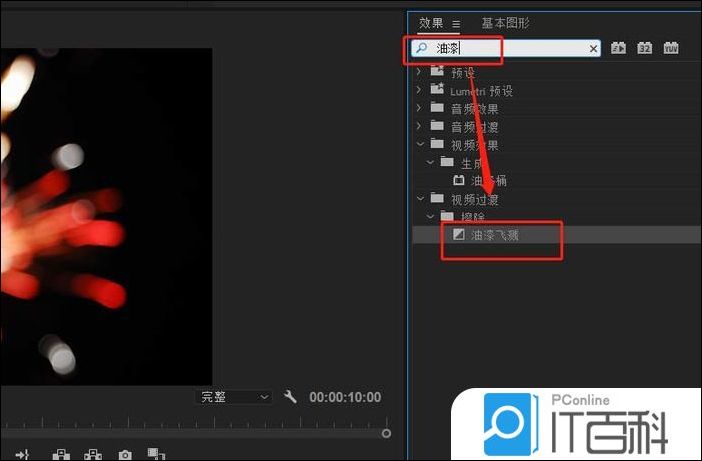This screenshot has width=702, height=461.
Task: Select the 音频过渡 folder label
Action: (475, 127)
